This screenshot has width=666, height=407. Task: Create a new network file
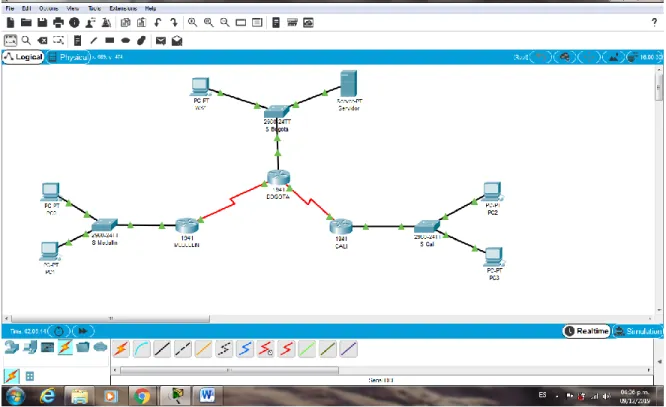10,23
